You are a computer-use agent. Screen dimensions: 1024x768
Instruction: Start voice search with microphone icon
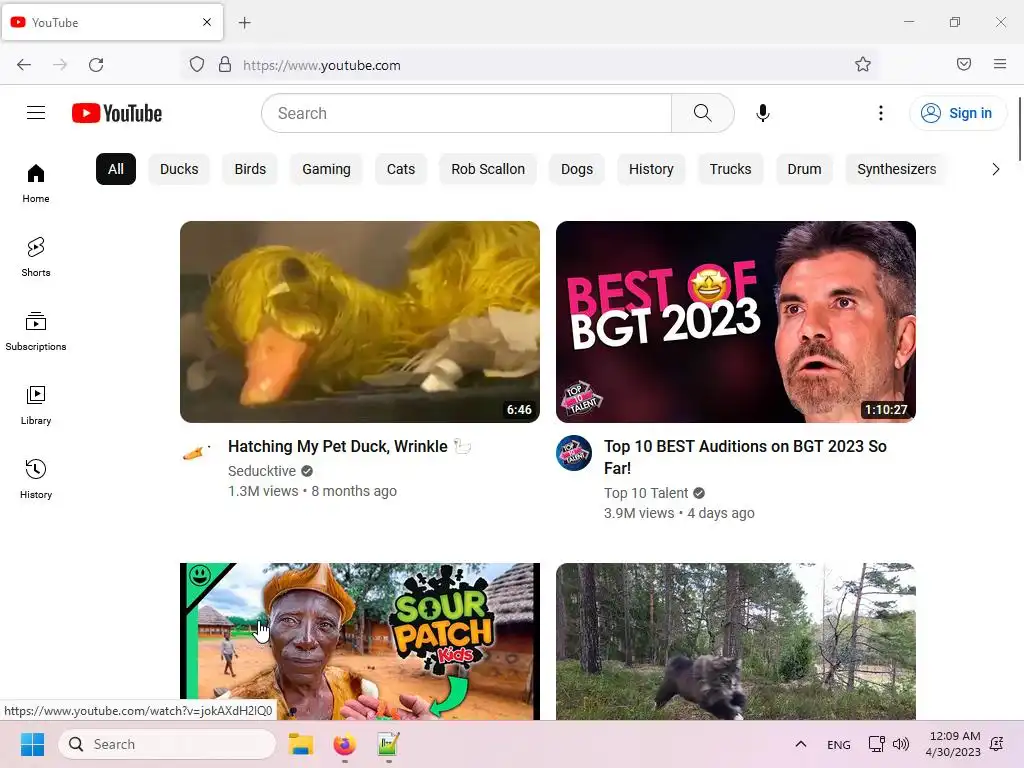(x=762, y=113)
